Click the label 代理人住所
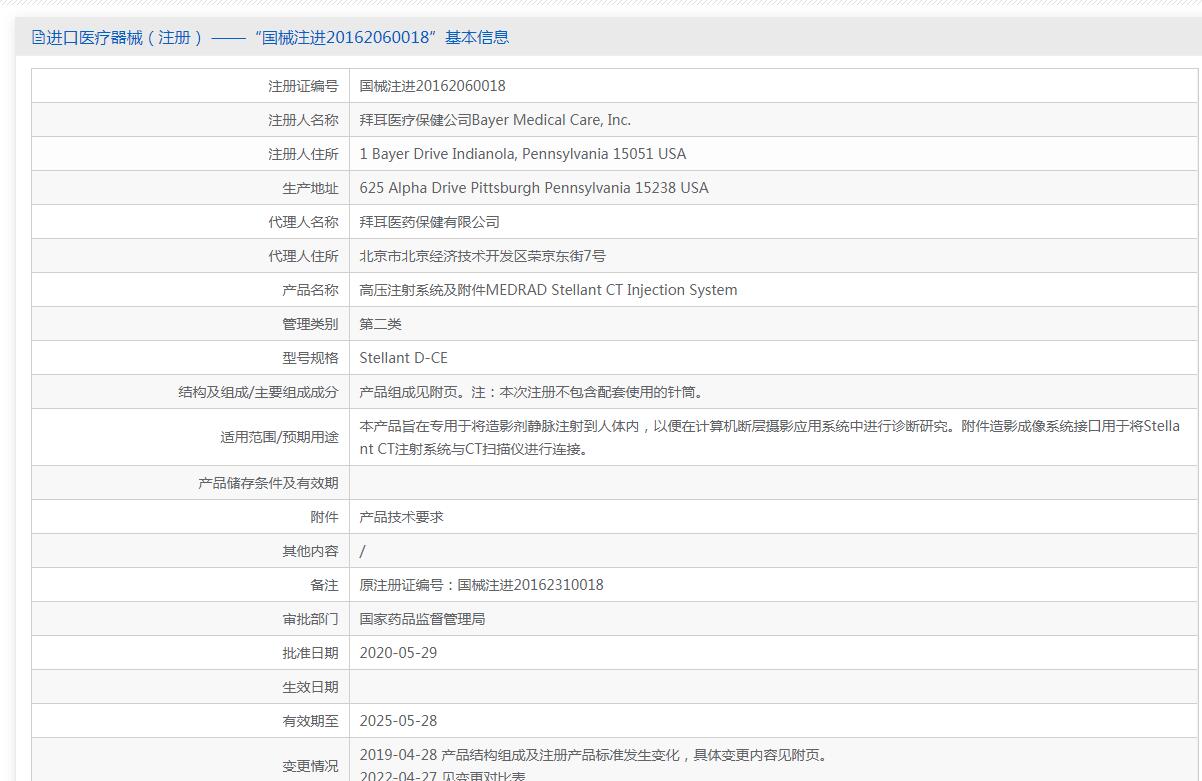Viewport: 1202px width, 781px height. [303, 256]
